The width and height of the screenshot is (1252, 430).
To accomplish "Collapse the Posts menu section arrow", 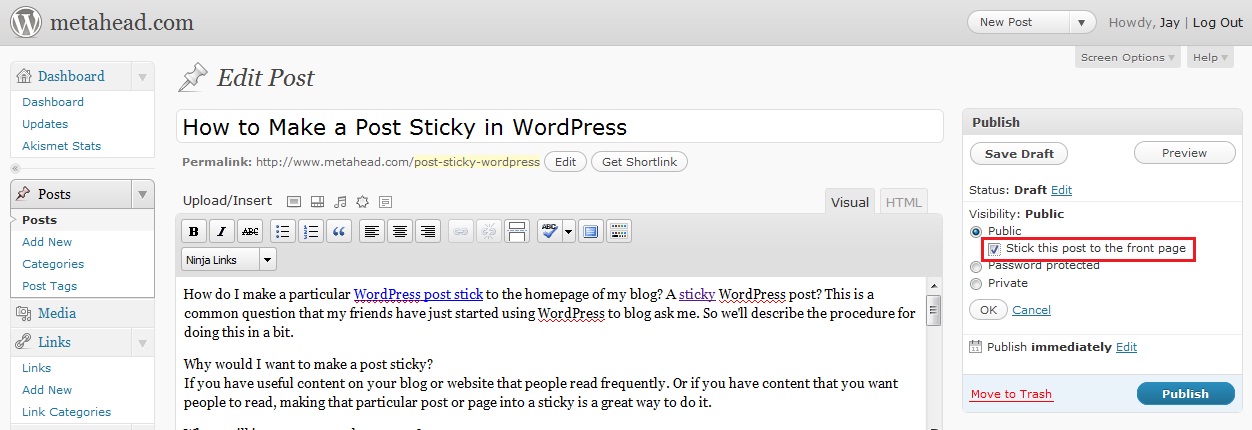I will pyautogui.click(x=142, y=194).
